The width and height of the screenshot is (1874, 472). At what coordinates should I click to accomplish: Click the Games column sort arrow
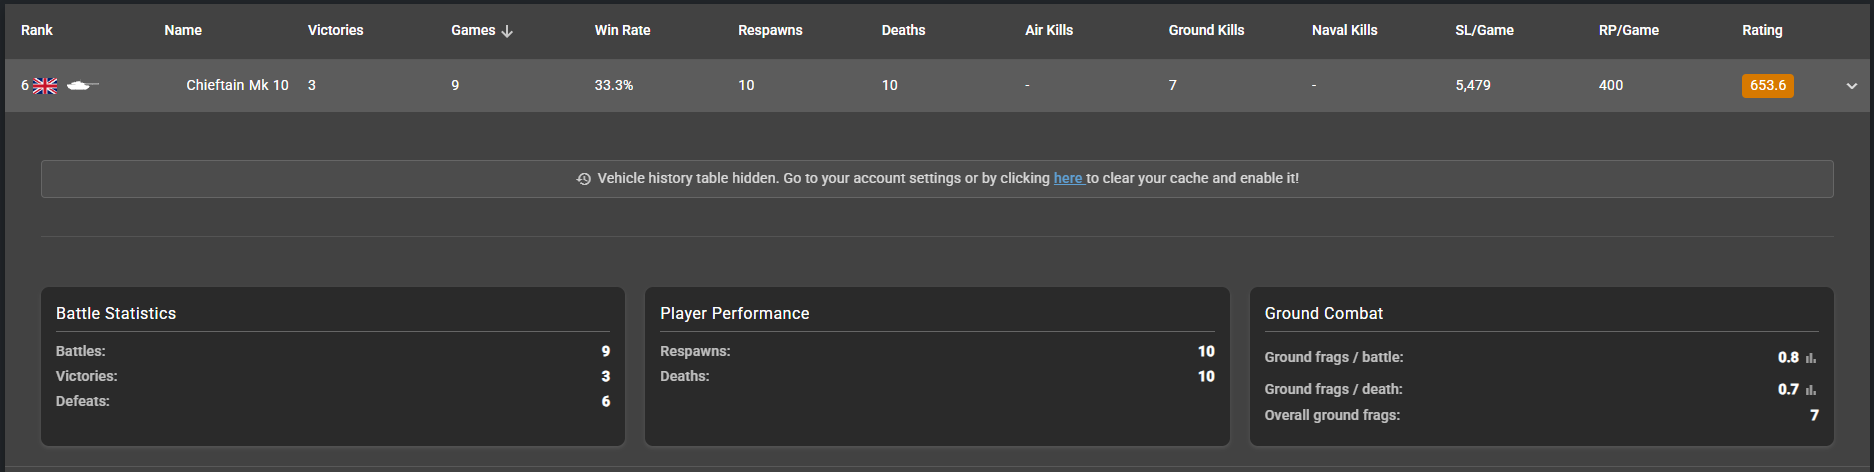(507, 31)
